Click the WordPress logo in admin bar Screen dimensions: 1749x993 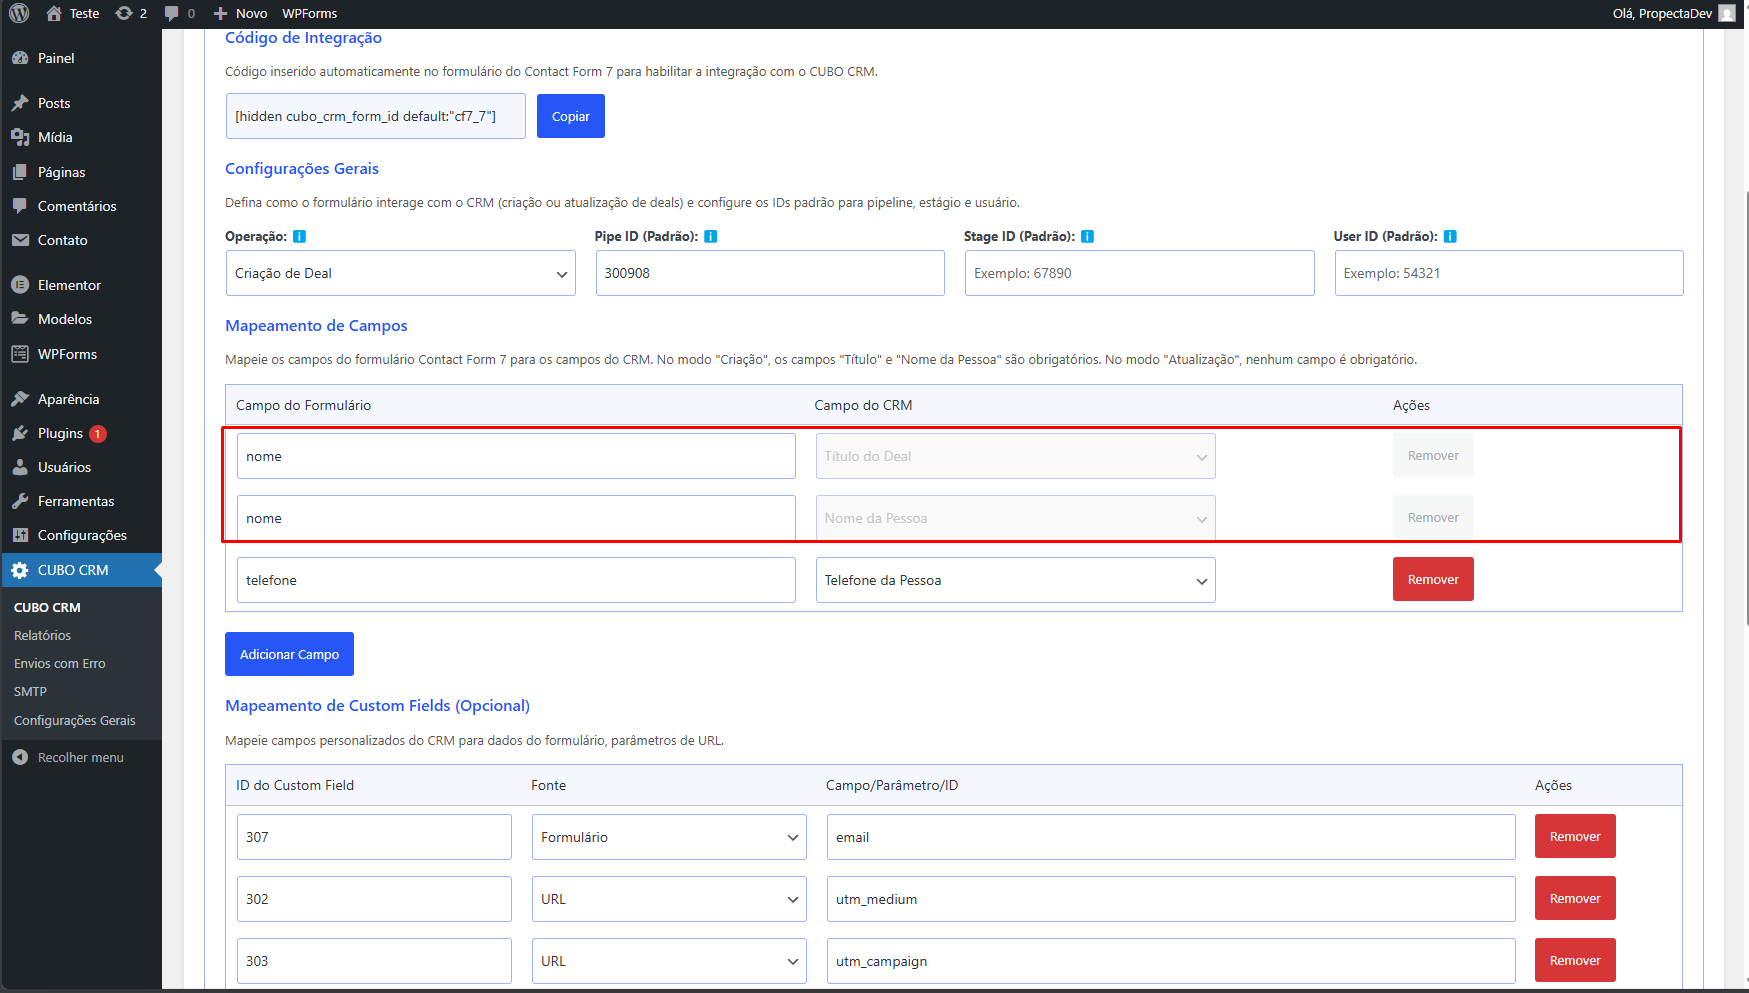point(19,13)
